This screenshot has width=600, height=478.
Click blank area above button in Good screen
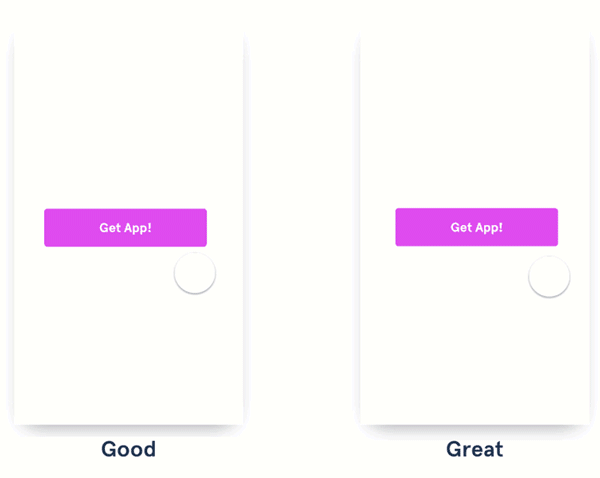pyautogui.click(x=128, y=120)
